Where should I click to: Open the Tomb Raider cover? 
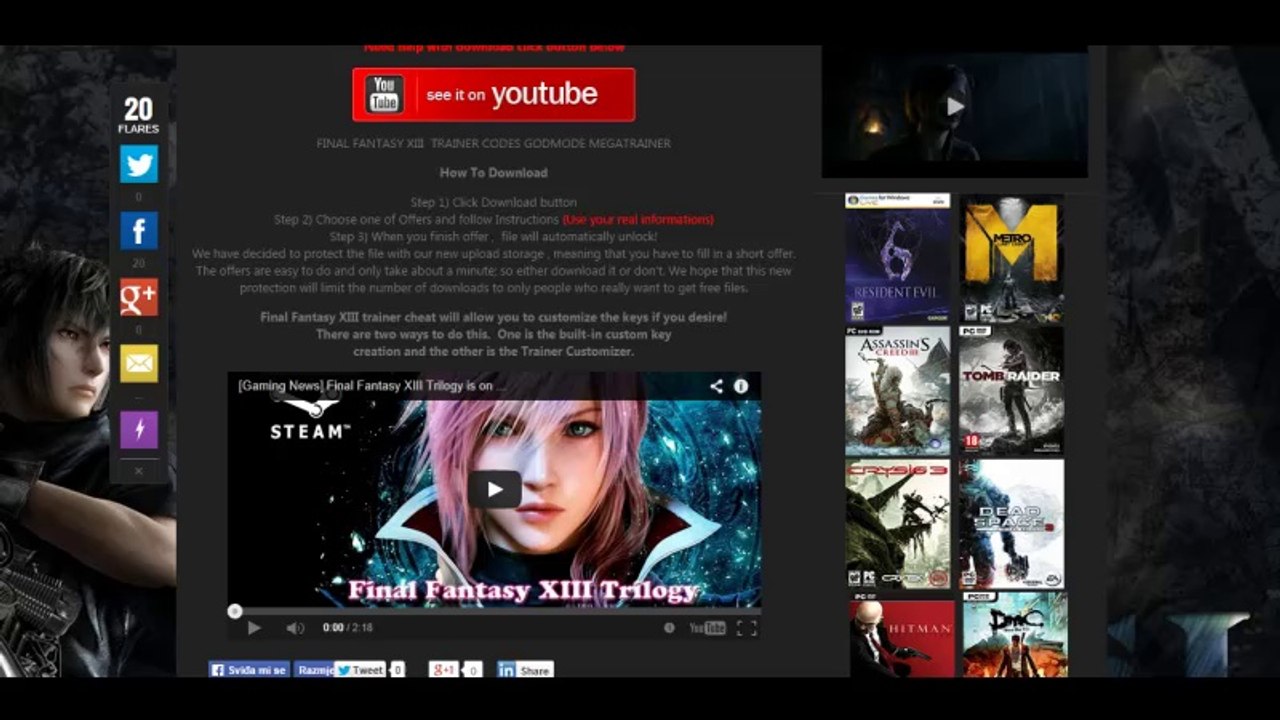(1011, 391)
